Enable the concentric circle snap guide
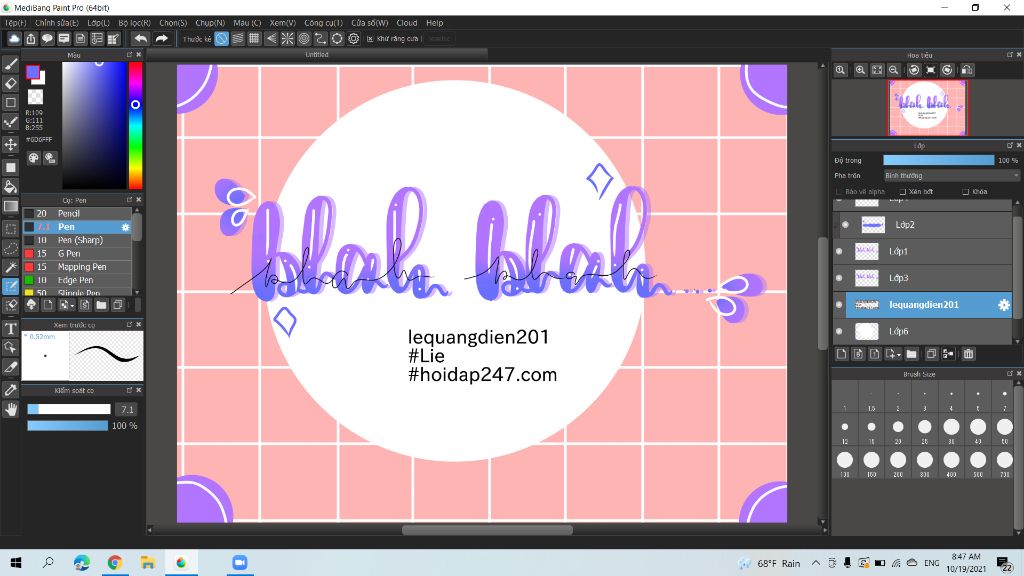 coord(304,39)
